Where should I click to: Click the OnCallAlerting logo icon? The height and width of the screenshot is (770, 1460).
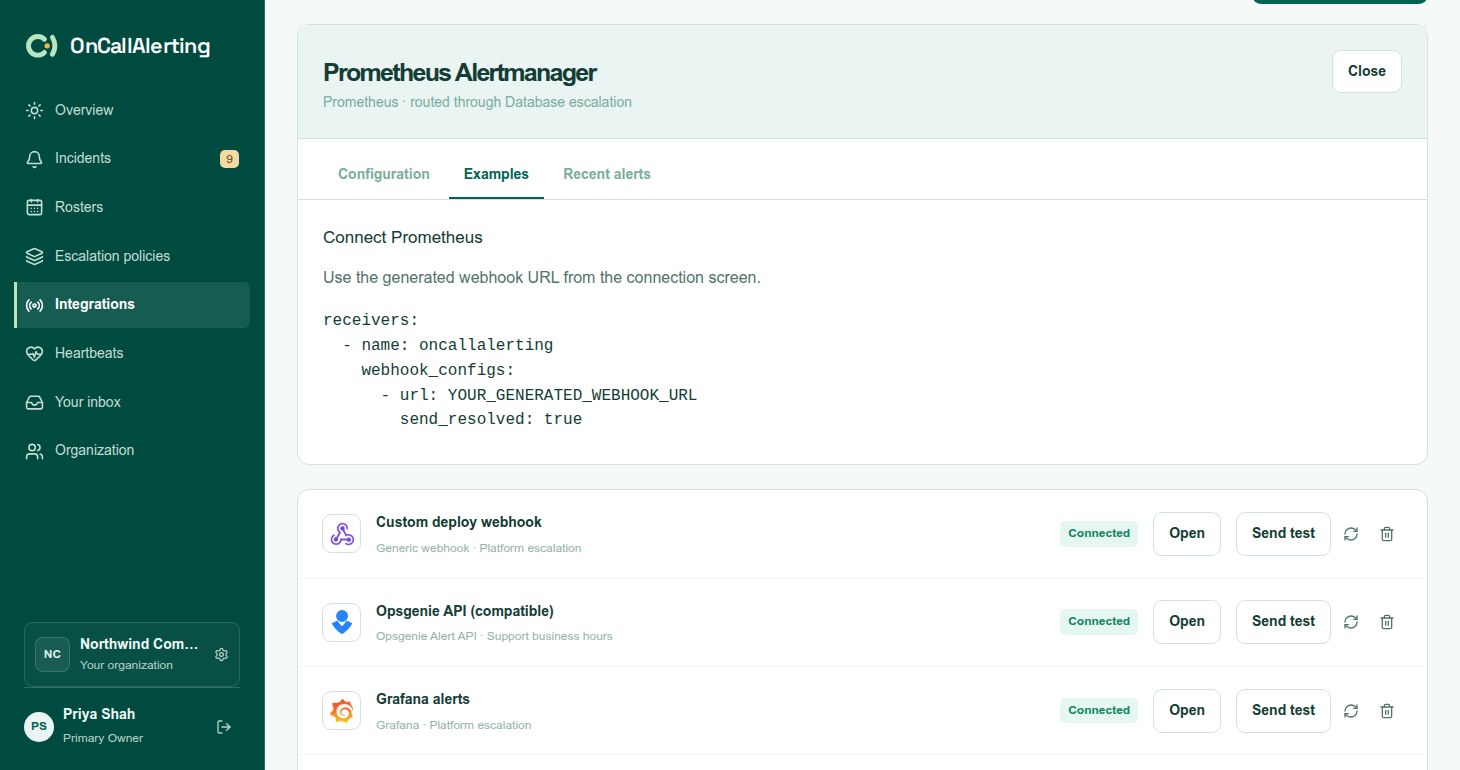41,46
